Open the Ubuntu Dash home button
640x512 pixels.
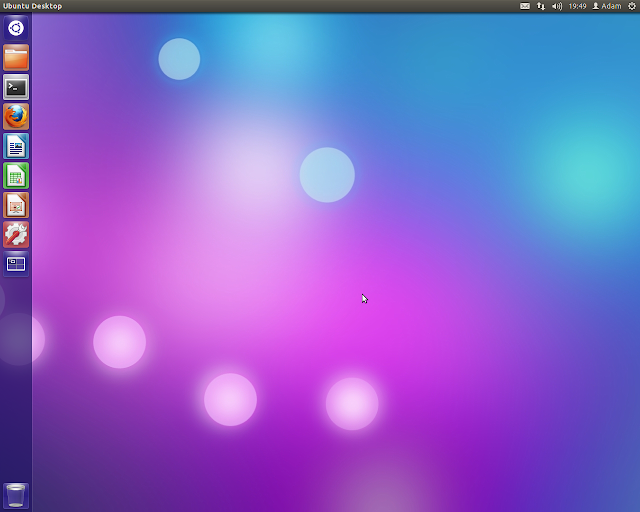click(16, 28)
